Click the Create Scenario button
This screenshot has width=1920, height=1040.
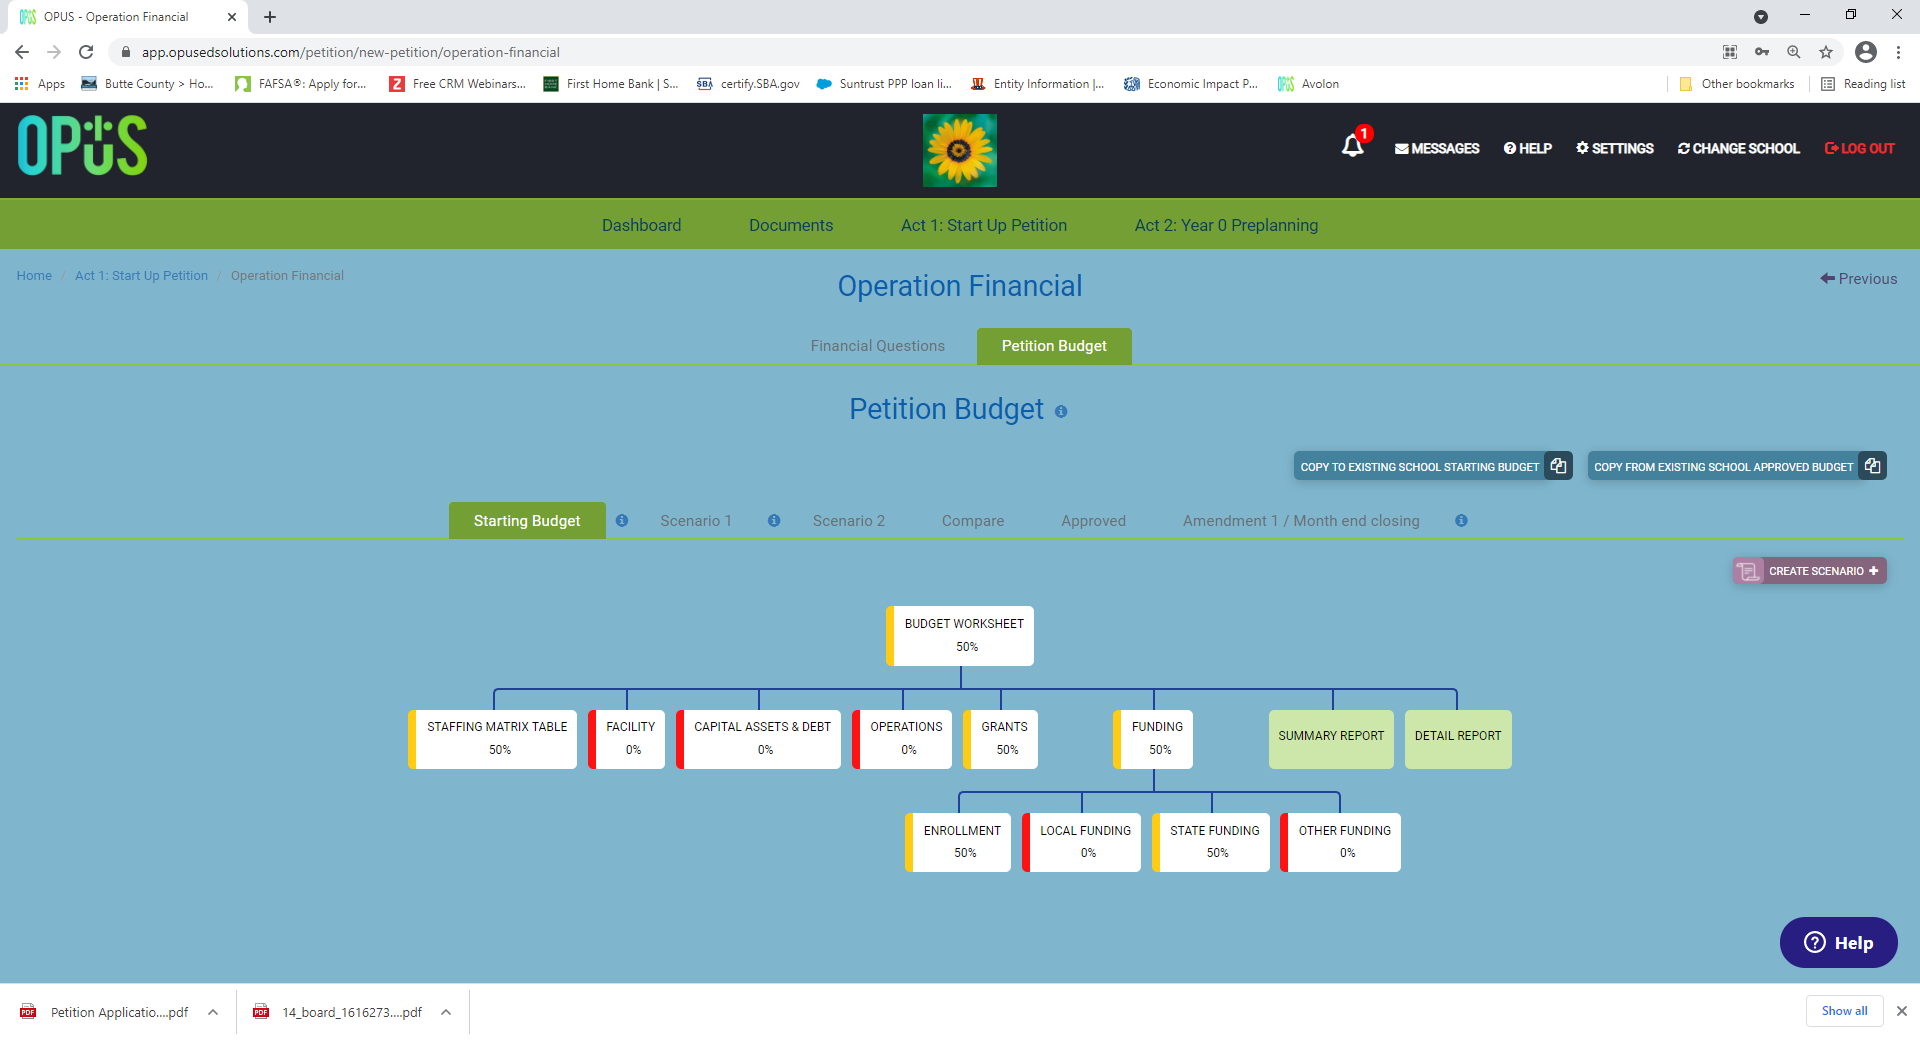[x=1810, y=571]
